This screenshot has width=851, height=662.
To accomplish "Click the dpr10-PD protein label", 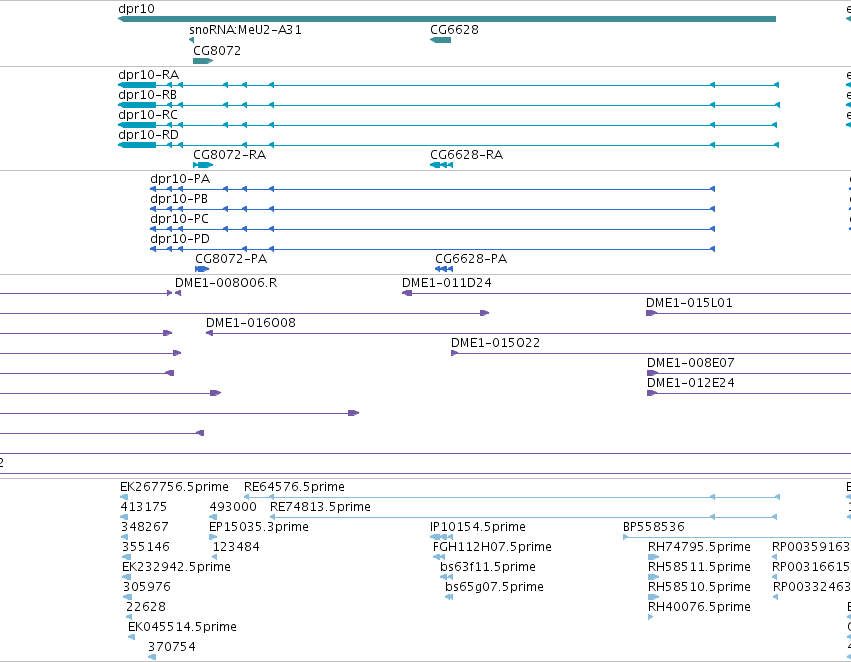I will (180, 239).
